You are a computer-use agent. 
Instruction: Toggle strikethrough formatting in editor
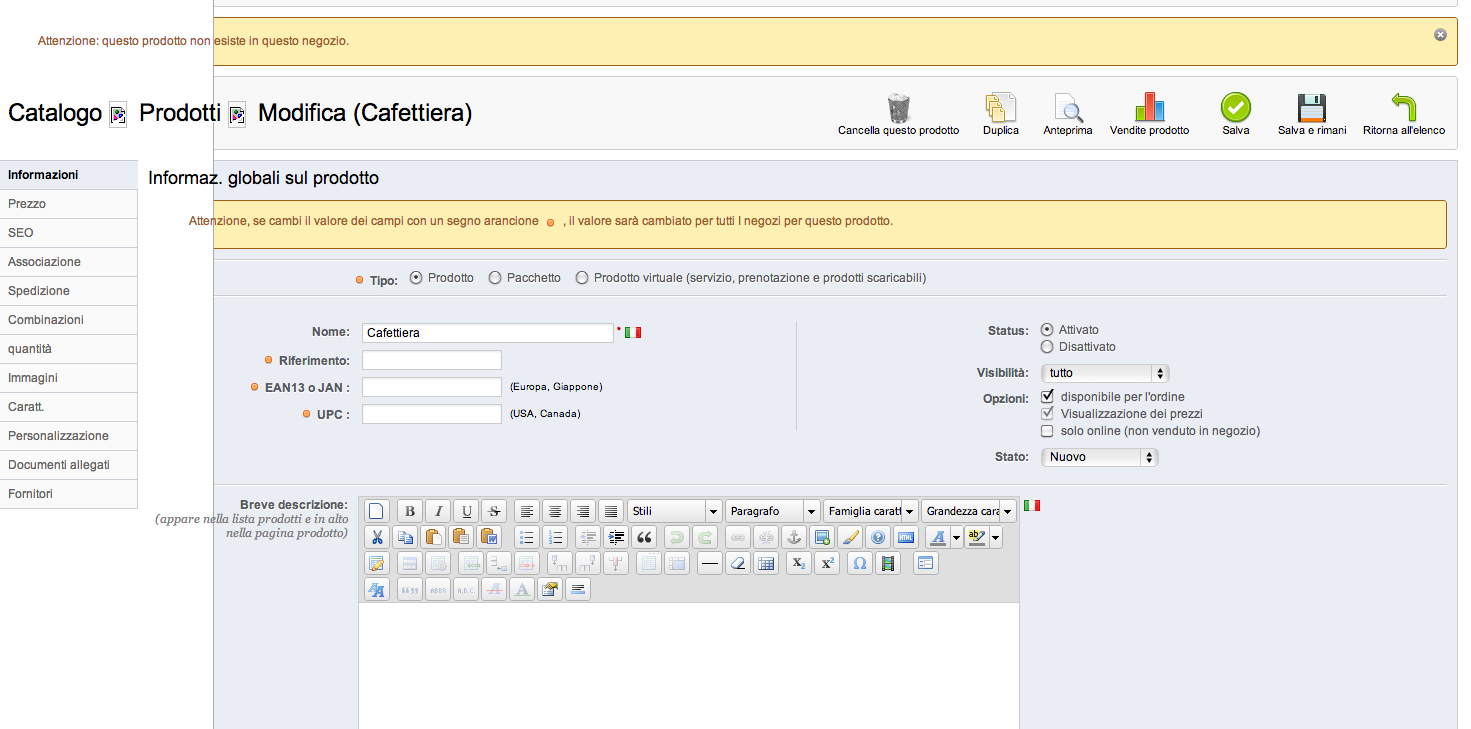tap(493, 511)
